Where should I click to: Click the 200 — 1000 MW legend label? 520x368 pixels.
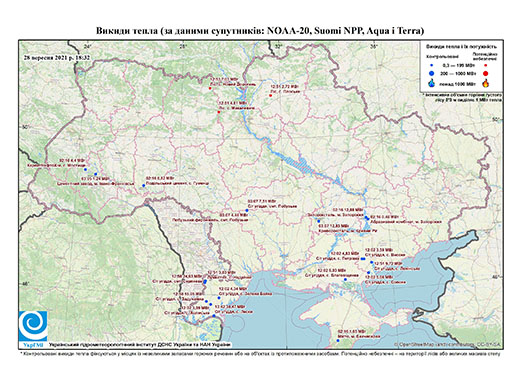[457, 73]
